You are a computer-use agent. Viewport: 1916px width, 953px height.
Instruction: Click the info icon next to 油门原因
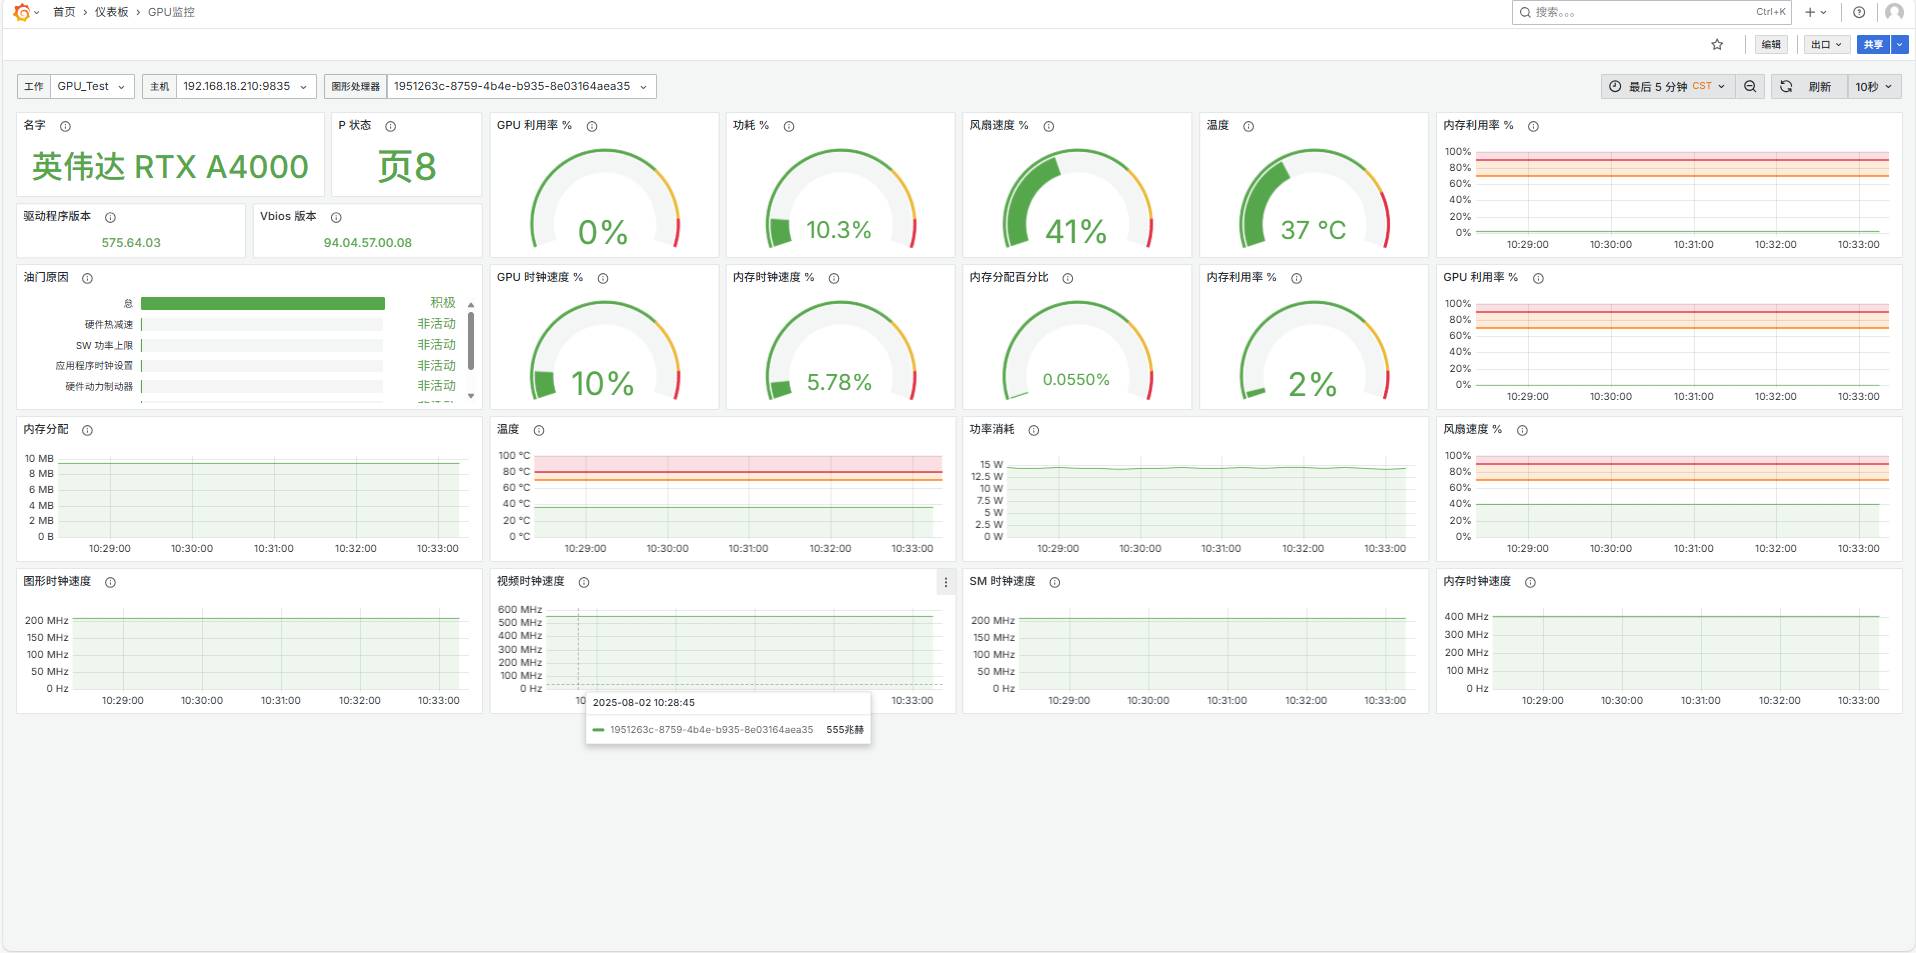click(x=87, y=278)
